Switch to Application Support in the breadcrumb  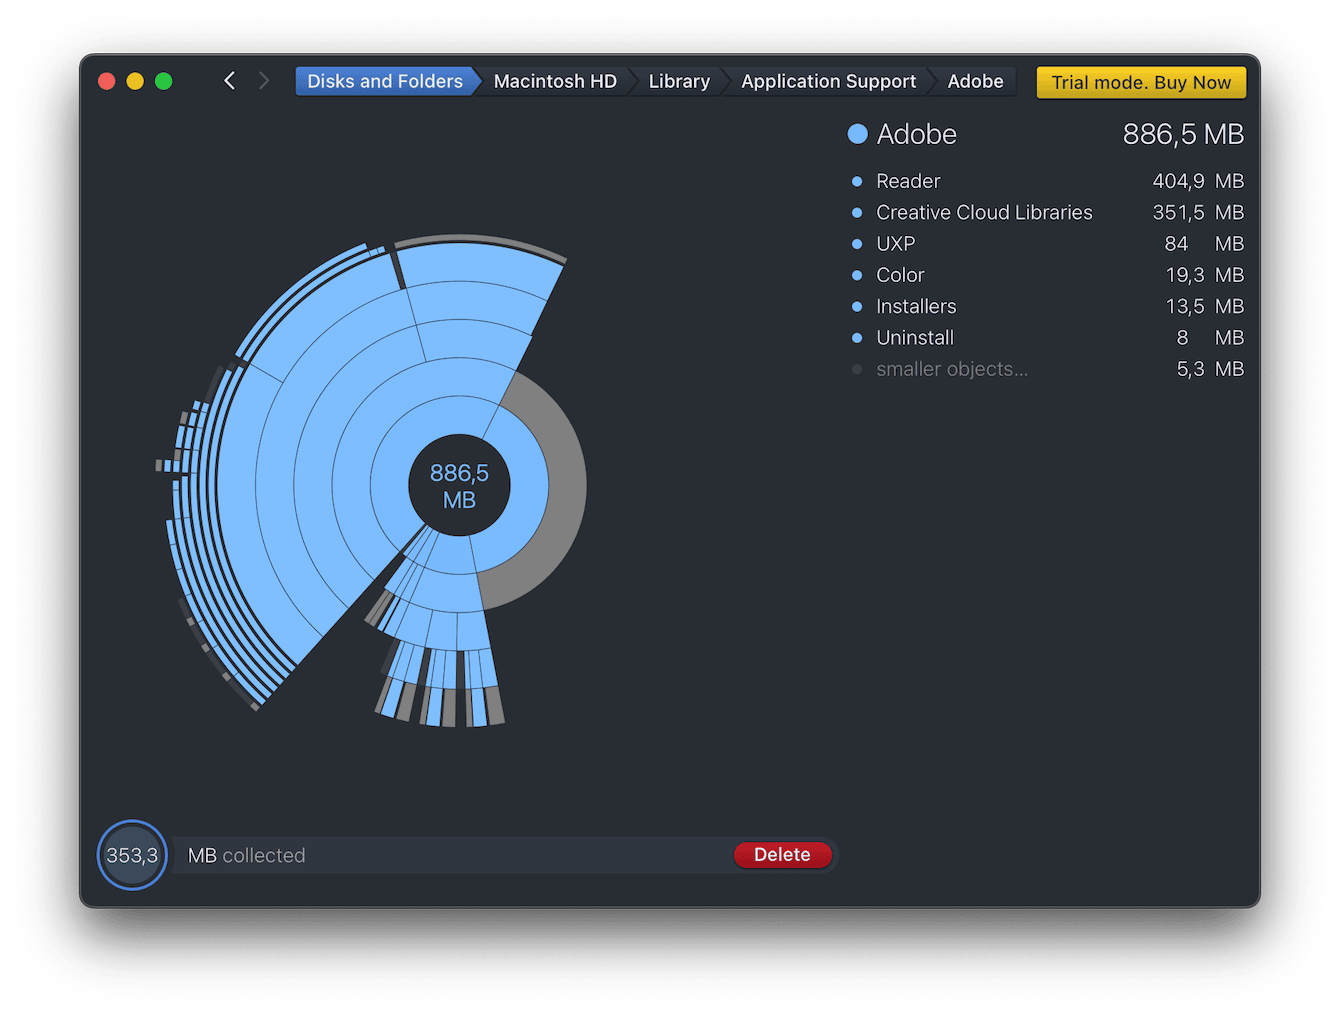(828, 81)
